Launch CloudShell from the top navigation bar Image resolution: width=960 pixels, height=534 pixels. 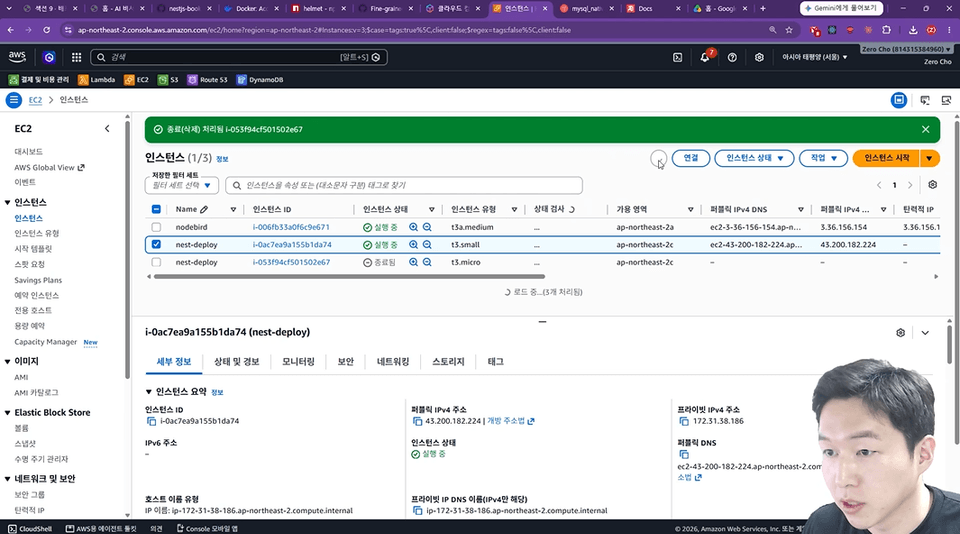coord(677,57)
